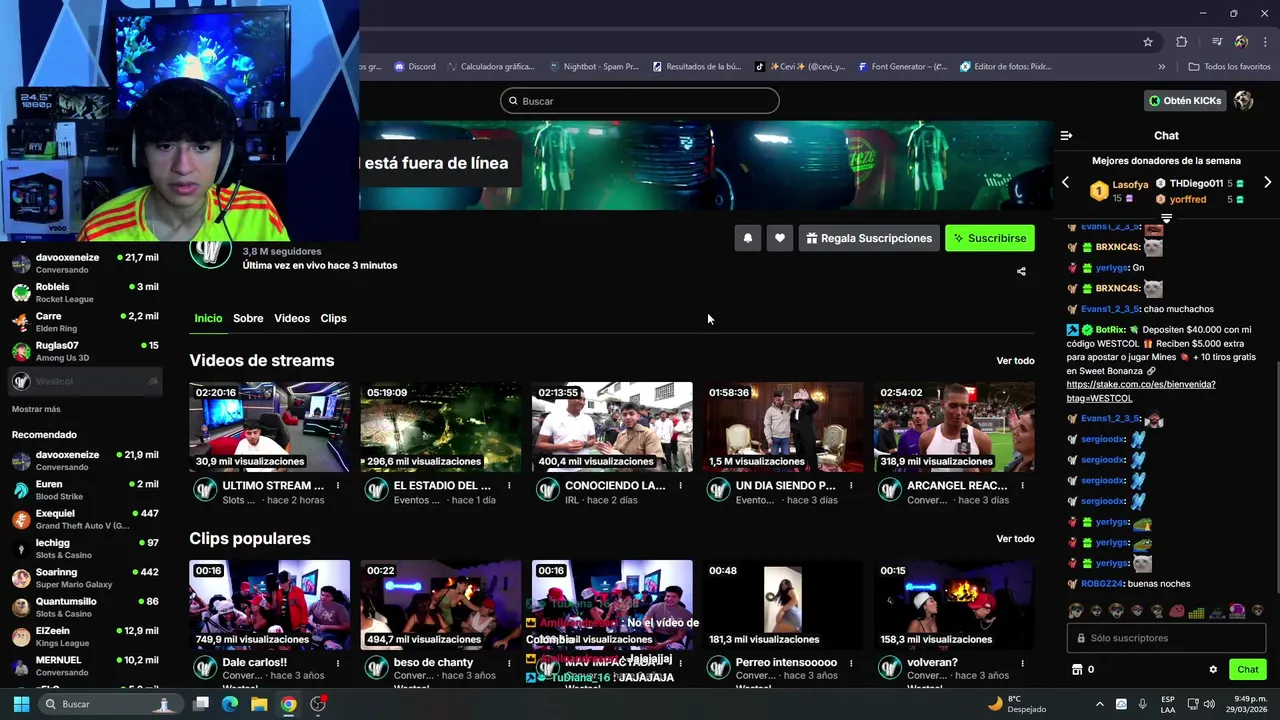Open the Discord bookmark
Viewport: 1280px width, 720px height.
click(x=414, y=67)
